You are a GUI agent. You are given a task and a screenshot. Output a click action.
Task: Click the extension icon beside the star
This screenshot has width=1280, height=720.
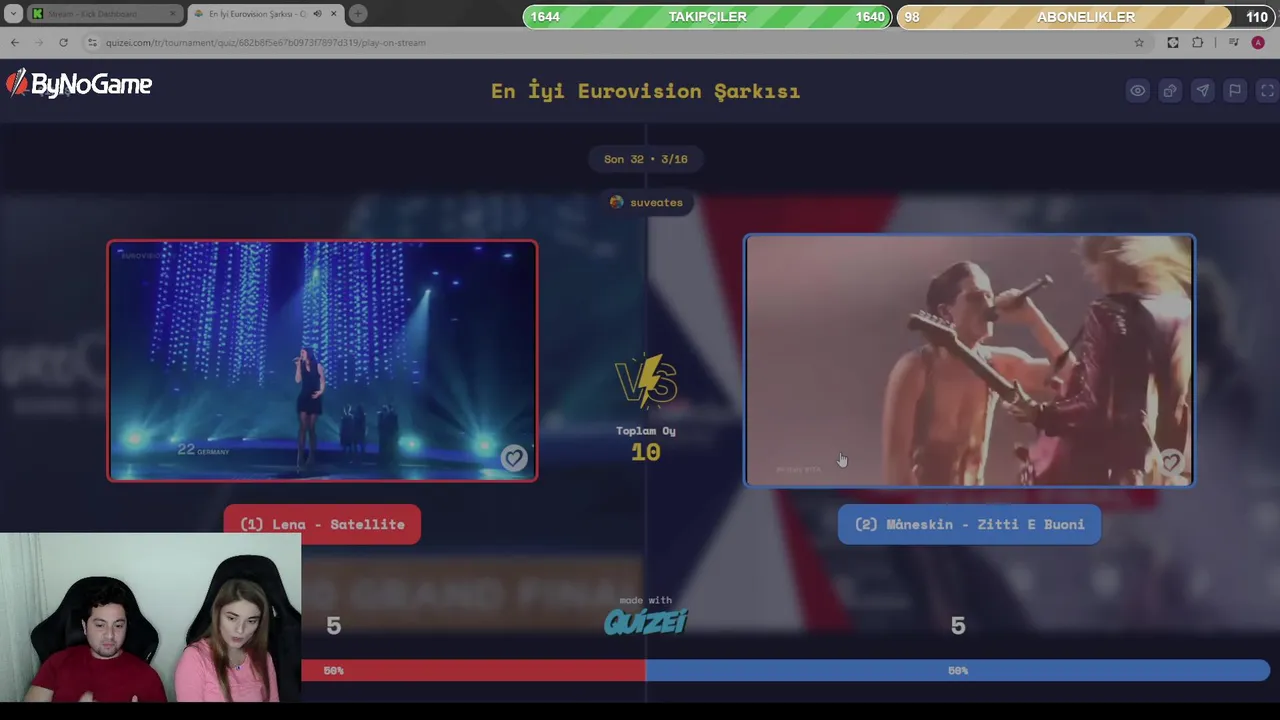point(1173,42)
